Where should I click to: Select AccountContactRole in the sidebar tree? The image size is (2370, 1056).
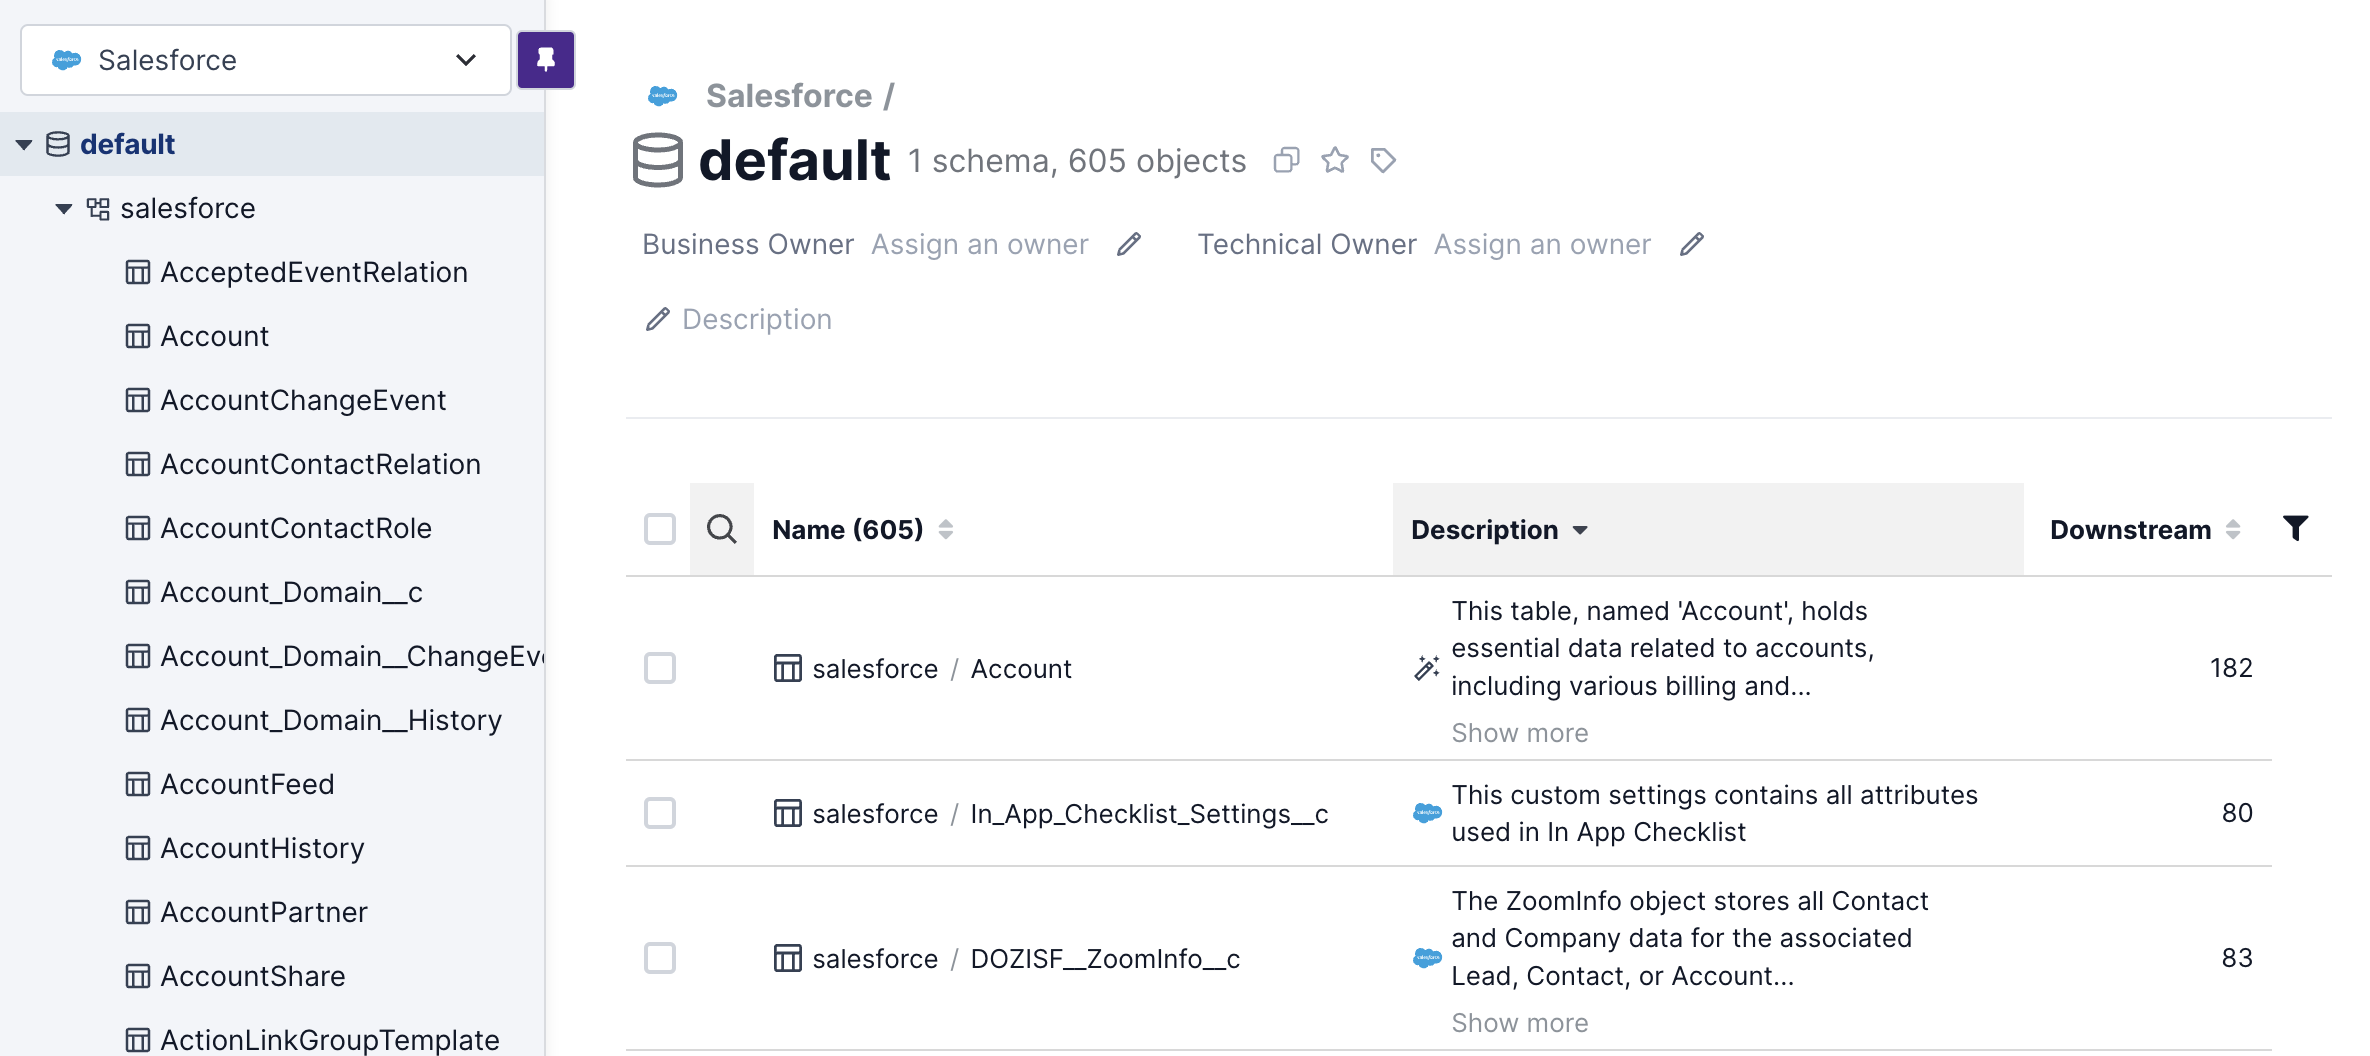(x=296, y=528)
